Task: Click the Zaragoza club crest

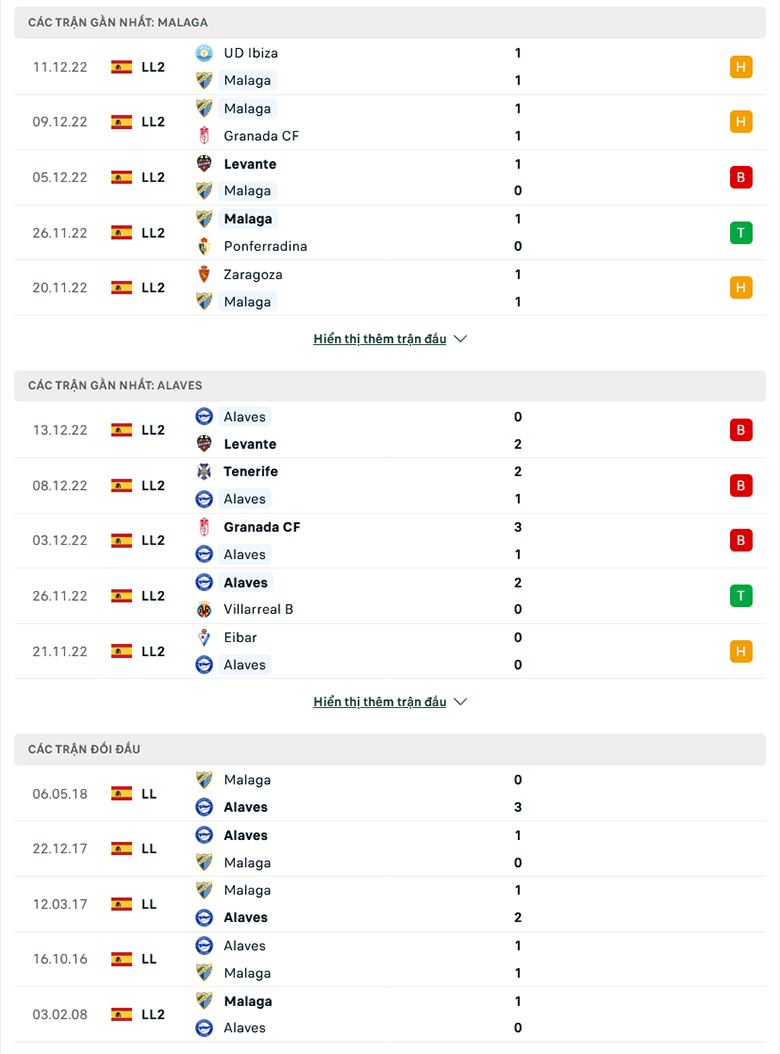Action: 204,274
